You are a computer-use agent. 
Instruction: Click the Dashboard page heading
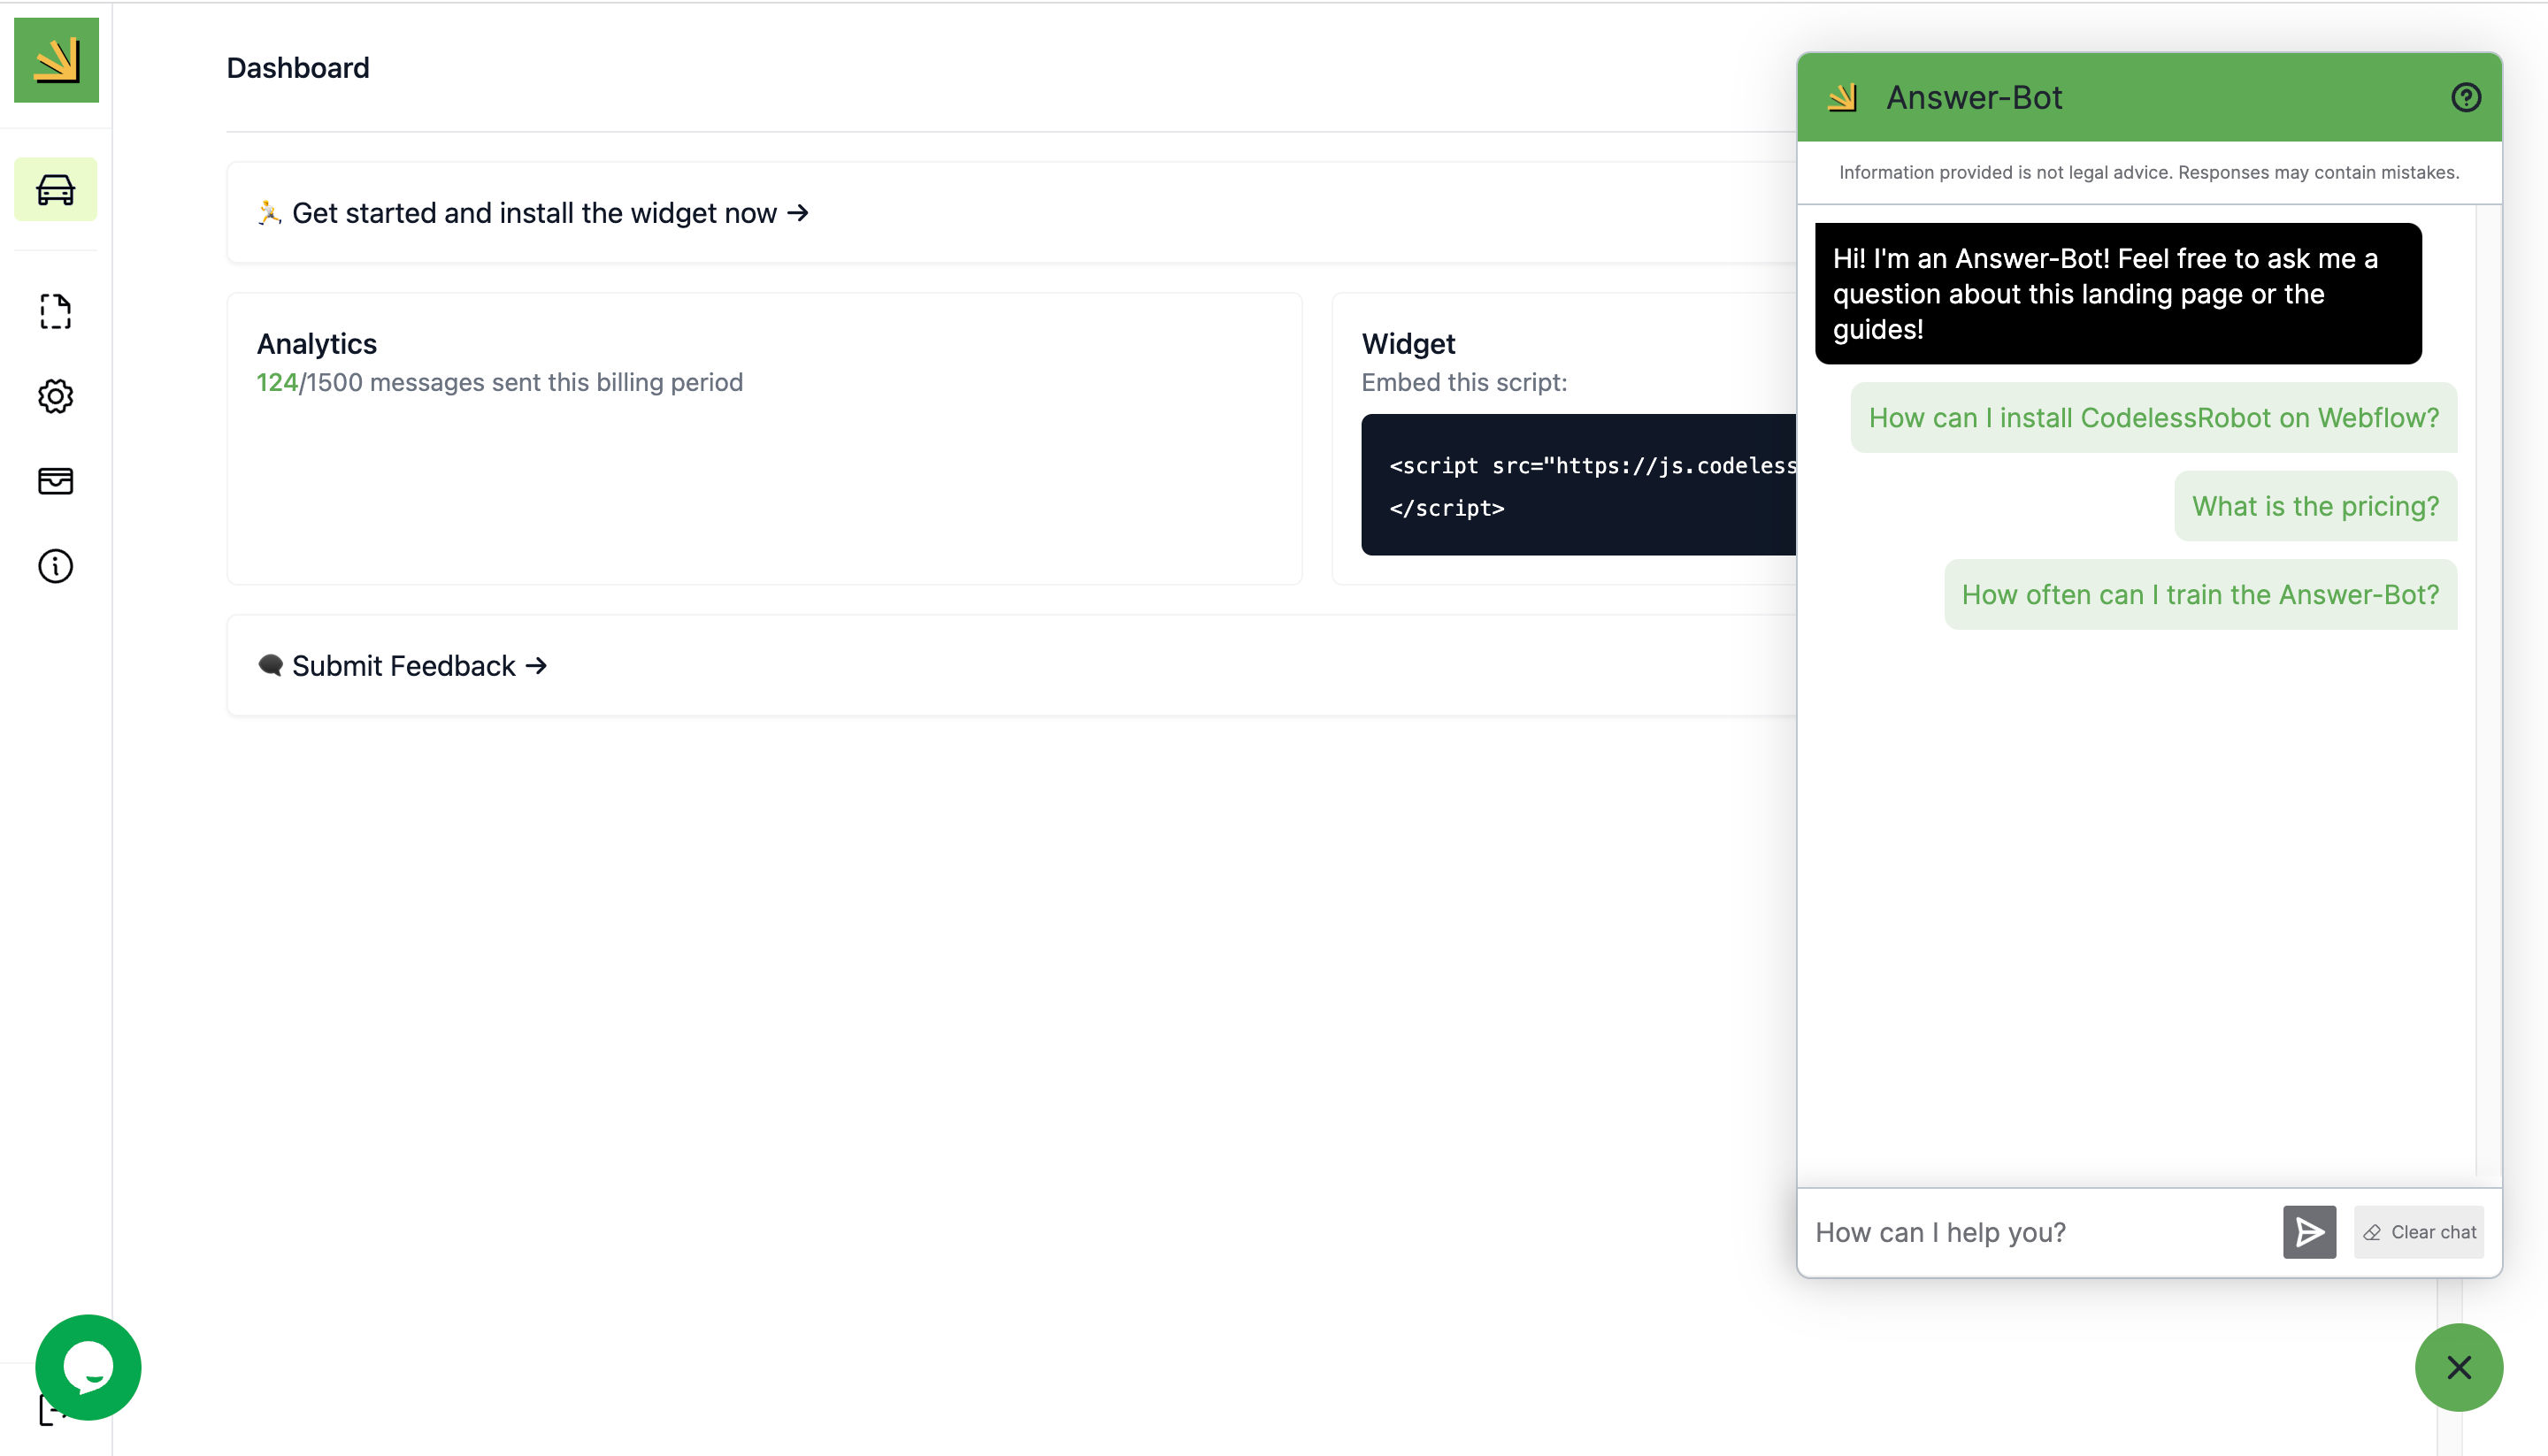(x=298, y=68)
